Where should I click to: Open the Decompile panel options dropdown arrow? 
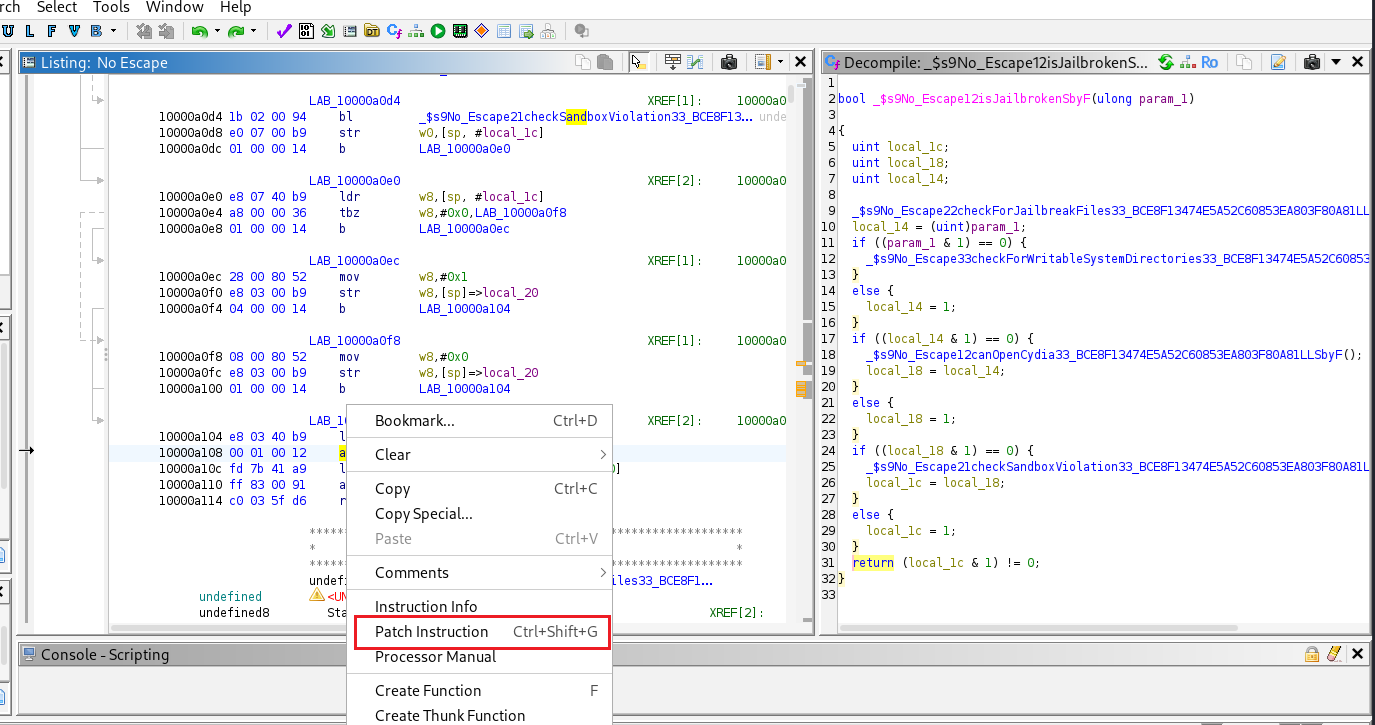pyautogui.click(x=1336, y=62)
